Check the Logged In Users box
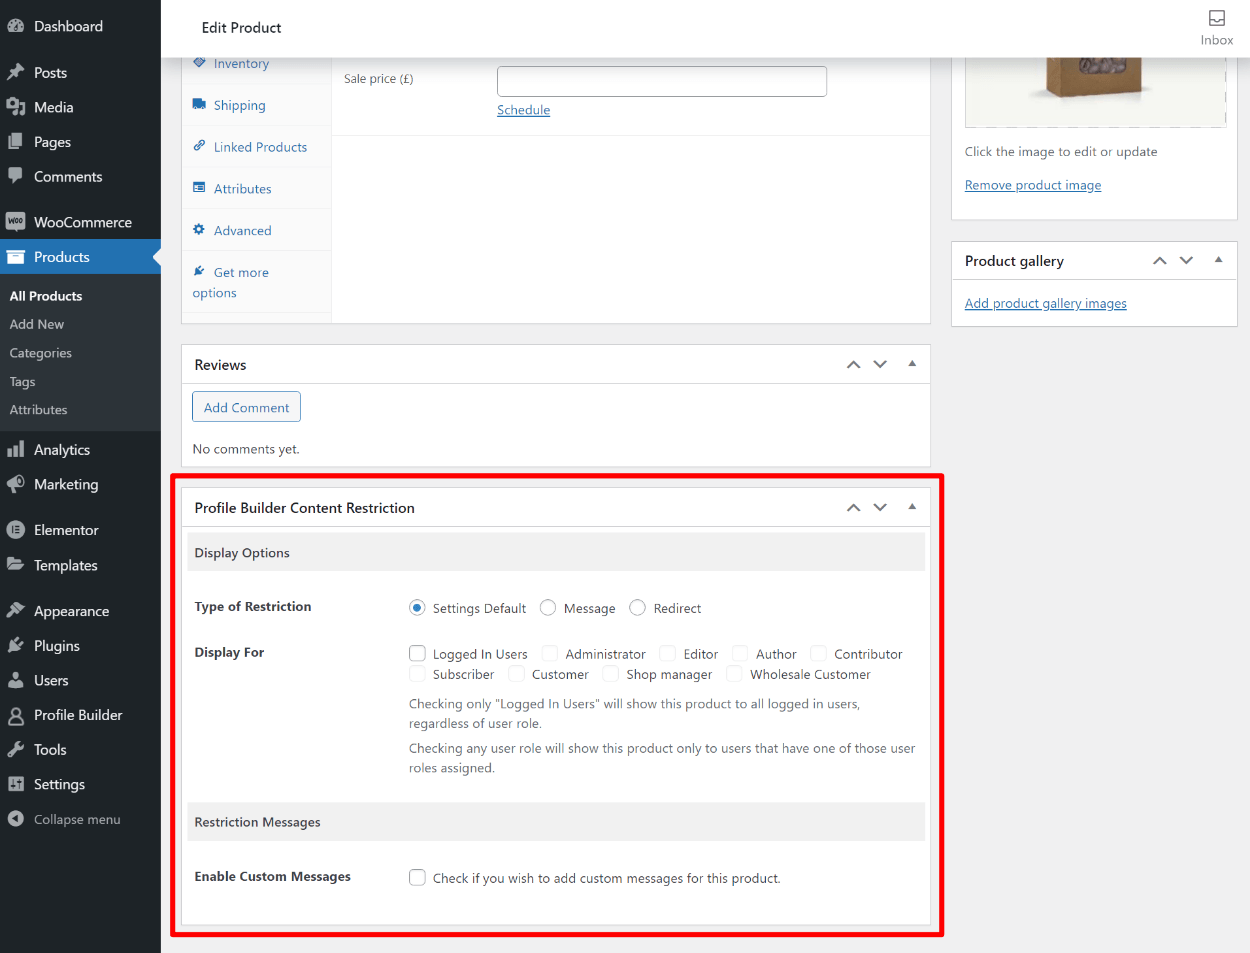 [x=417, y=653]
